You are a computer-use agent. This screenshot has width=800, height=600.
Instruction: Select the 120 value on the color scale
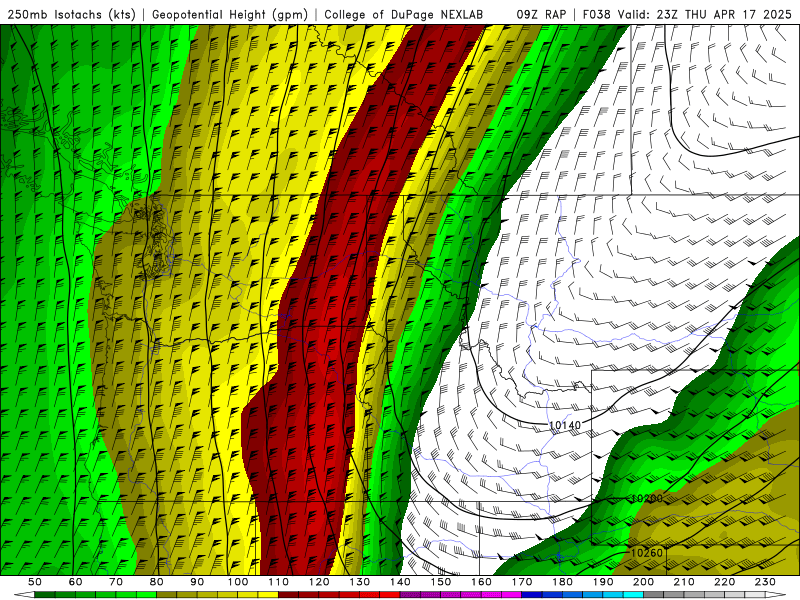319,582
